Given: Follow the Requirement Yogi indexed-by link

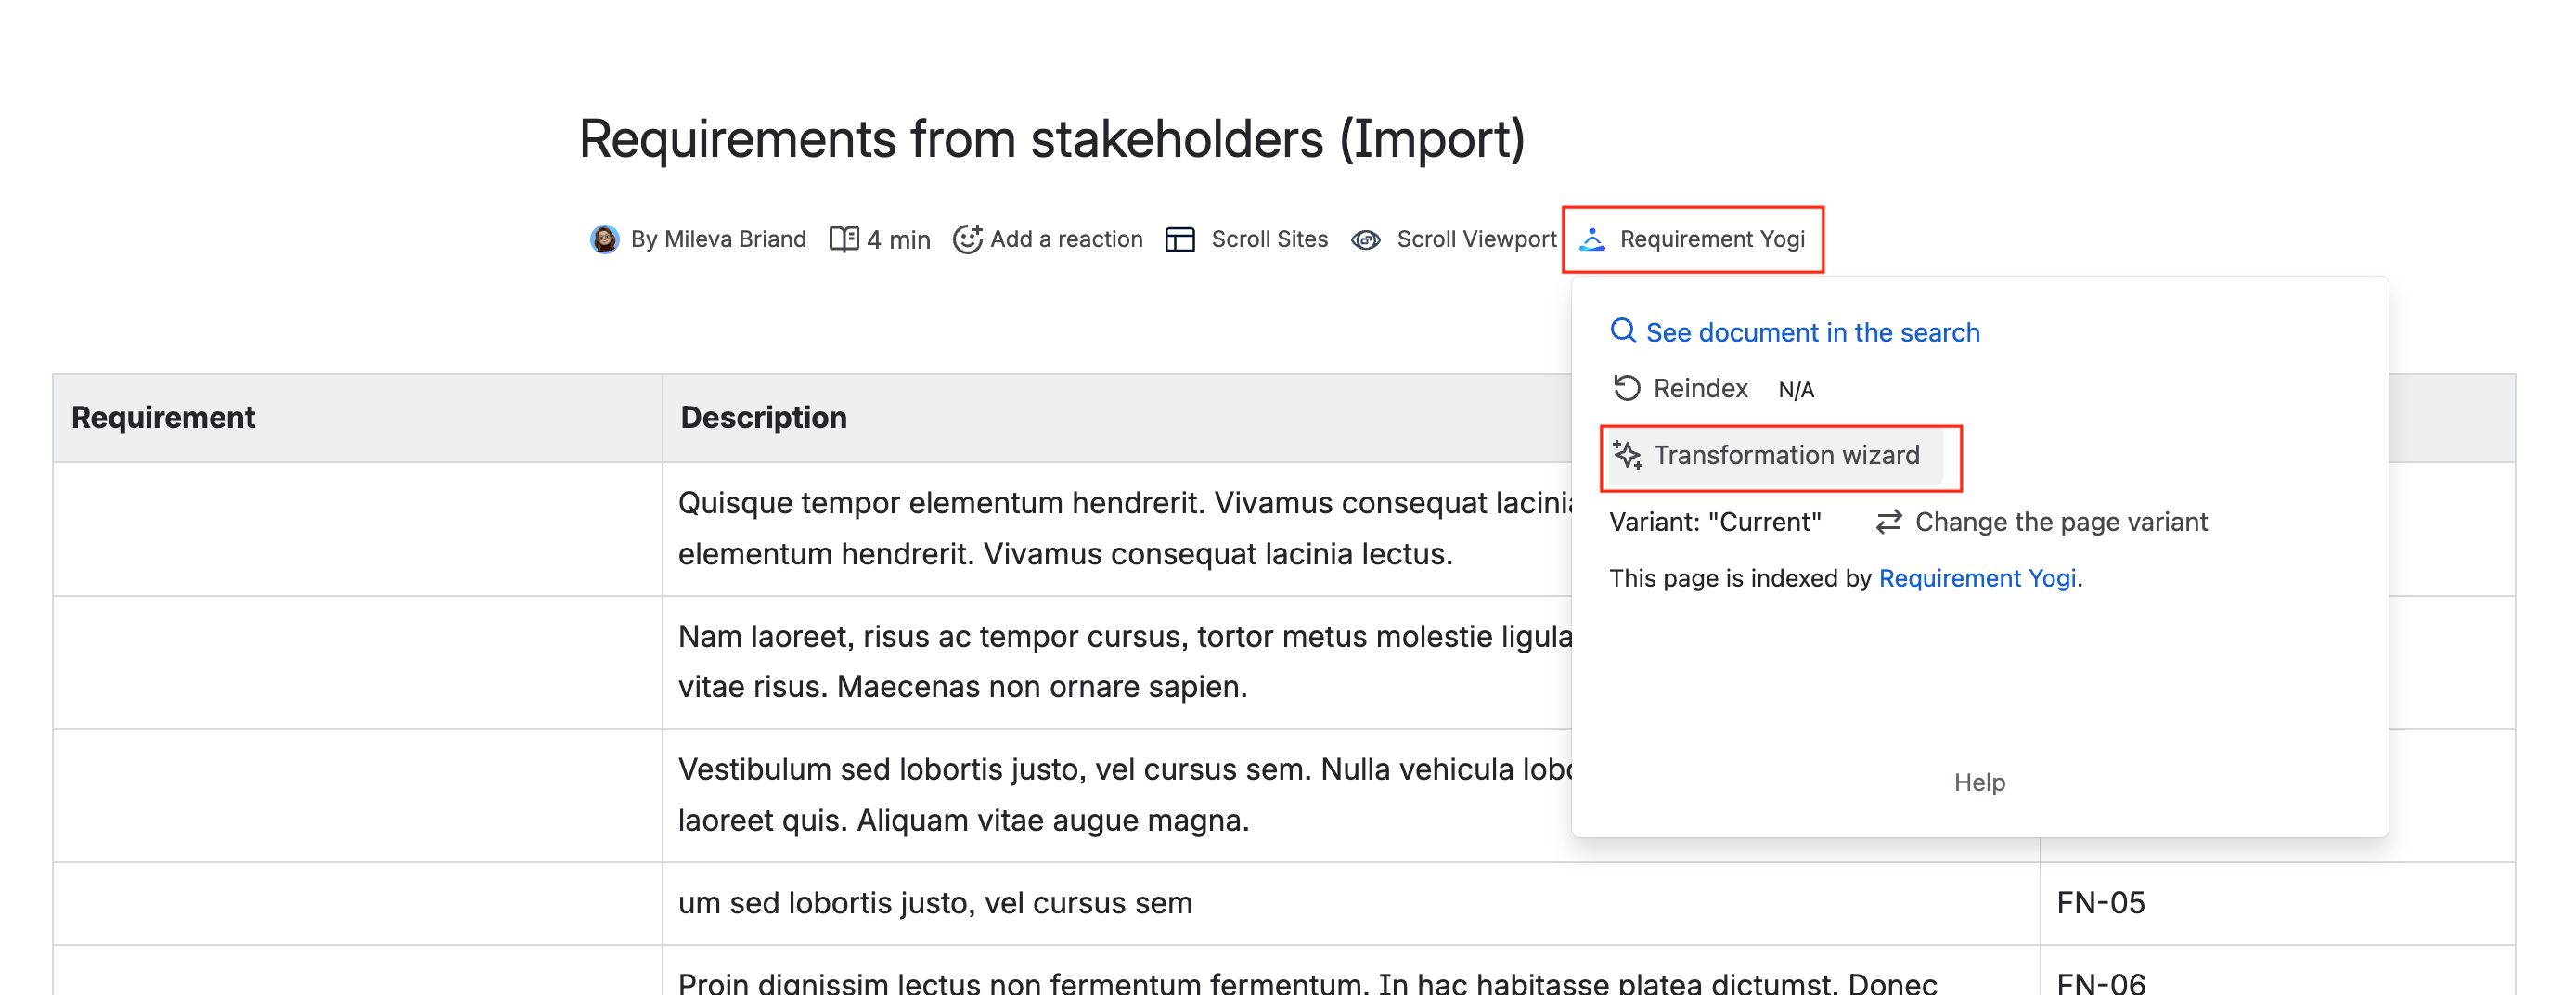Looking at the screenshot, I should (1977, 578).
